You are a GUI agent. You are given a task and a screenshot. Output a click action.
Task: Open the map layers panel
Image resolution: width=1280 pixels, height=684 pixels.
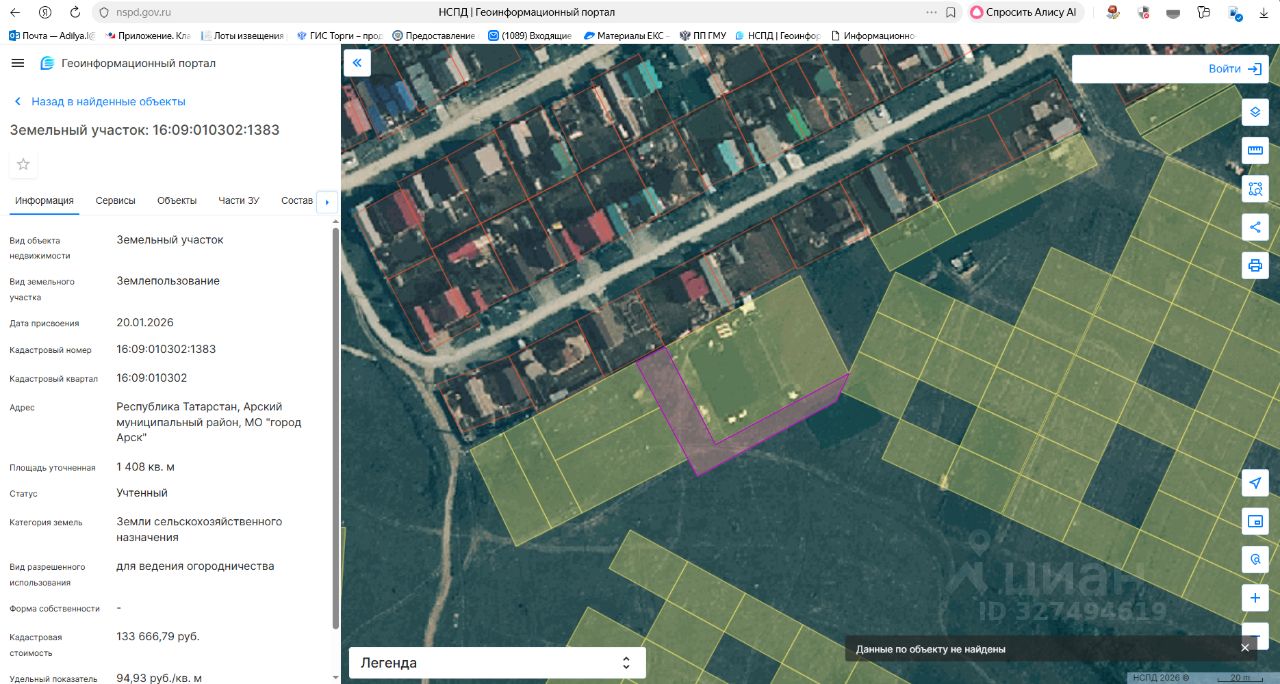pos(1255,112)
